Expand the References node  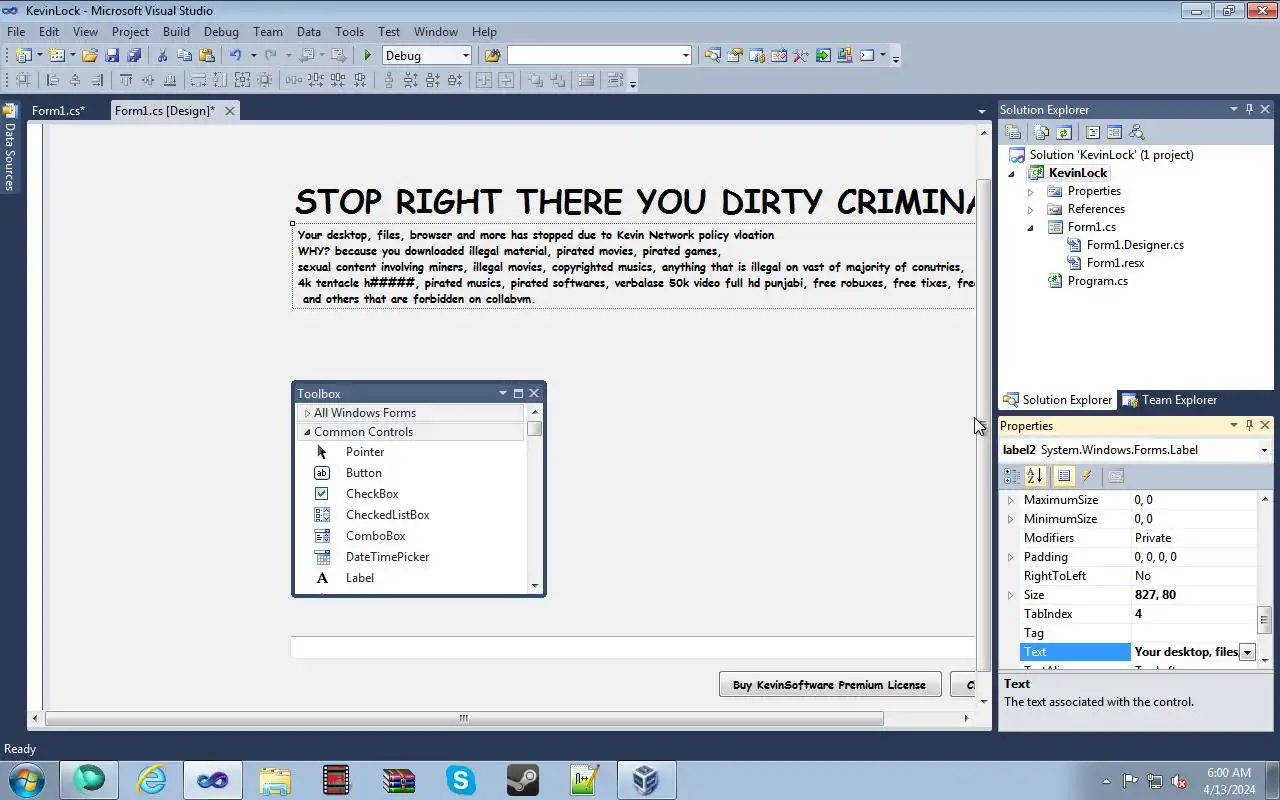click(1031, 209)
